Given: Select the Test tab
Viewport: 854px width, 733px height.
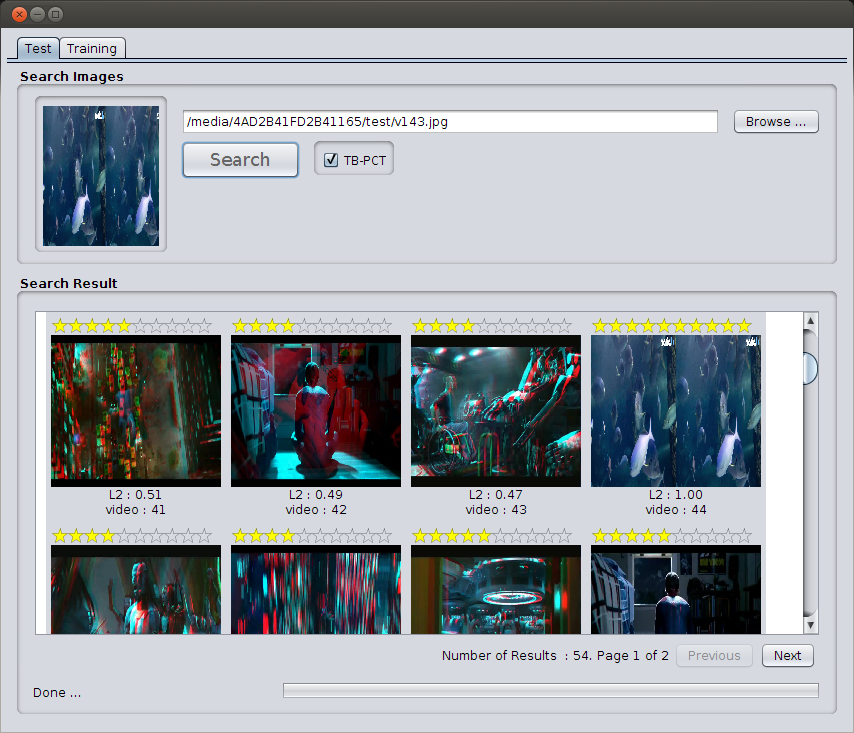Looking at the screenshot, I should [x=37, y=48].
